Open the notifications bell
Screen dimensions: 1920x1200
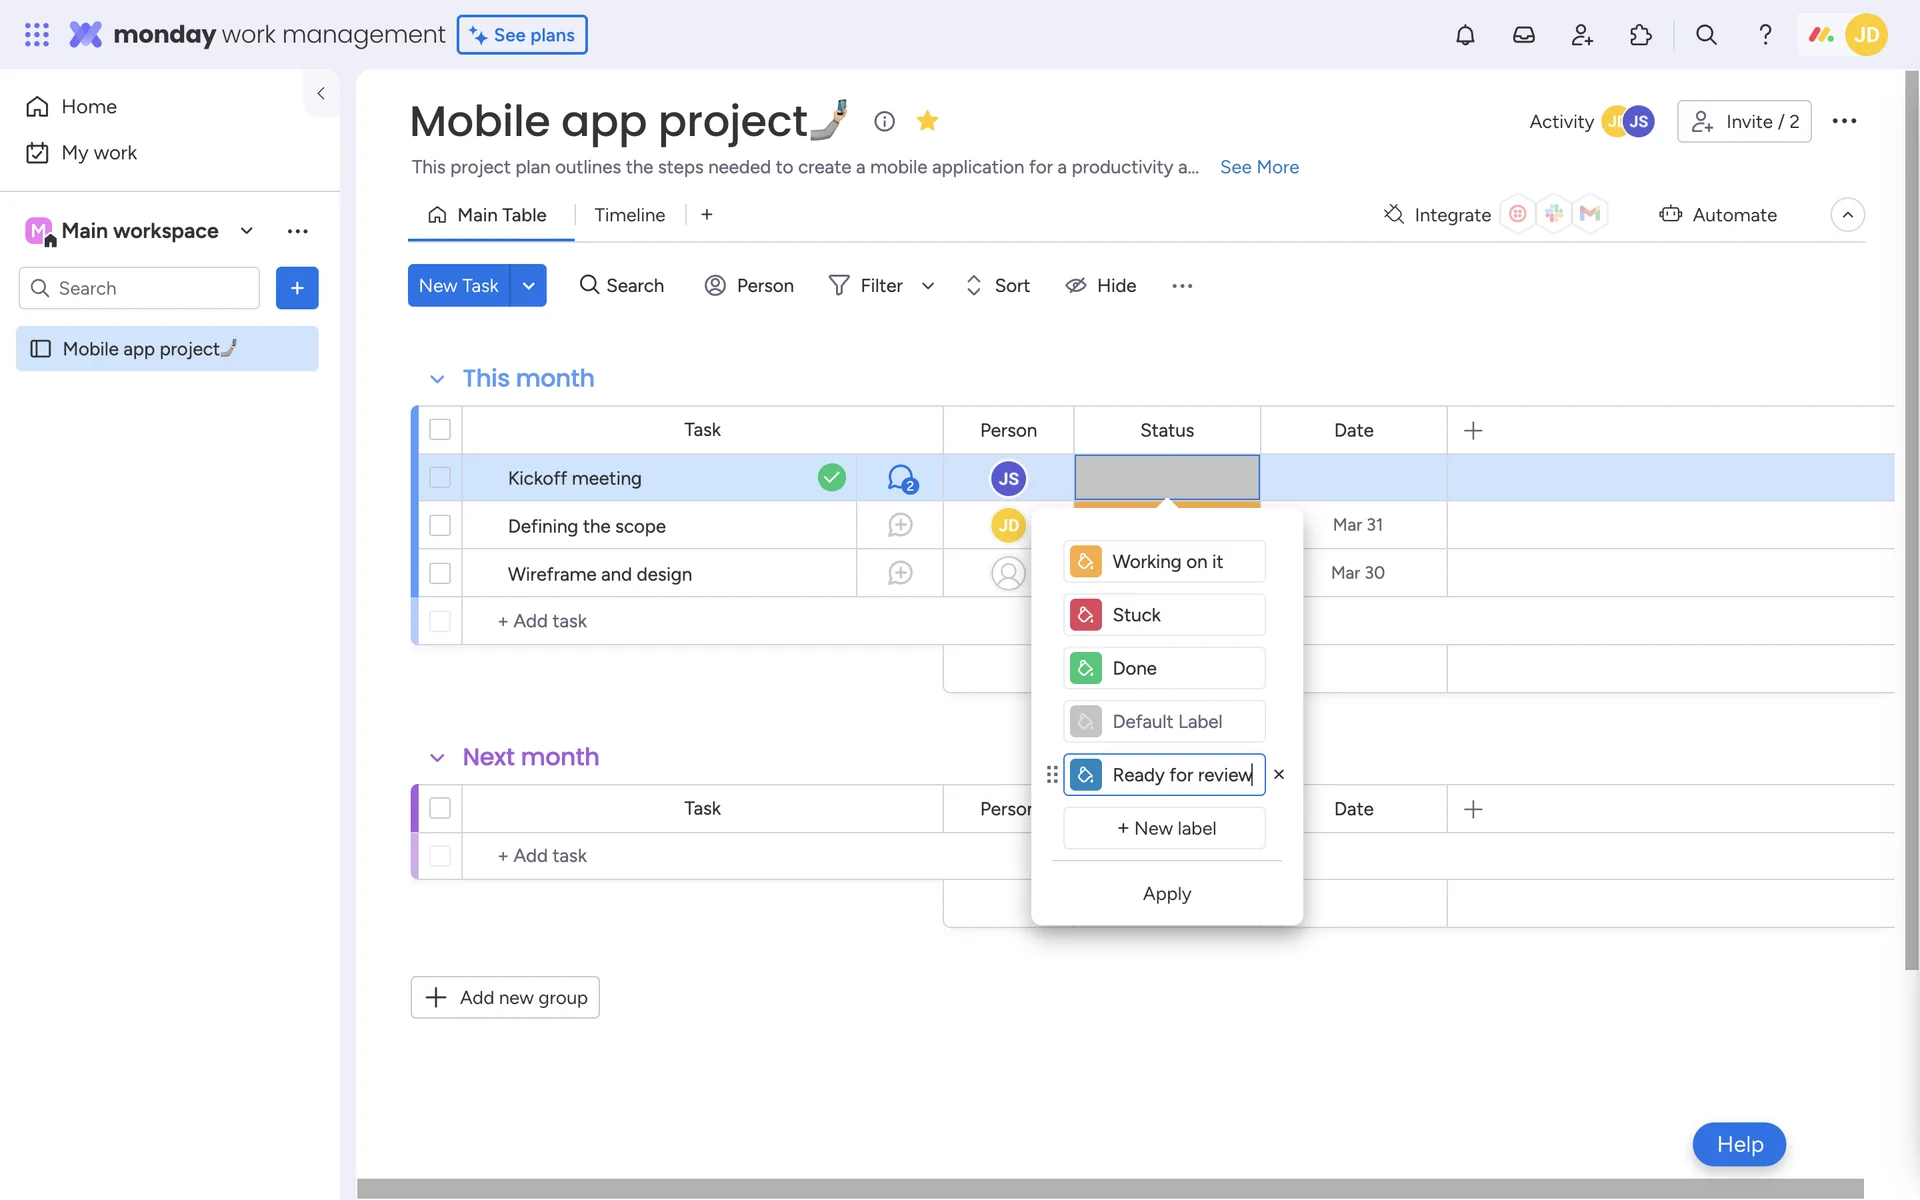click(x=1465, y=35)
